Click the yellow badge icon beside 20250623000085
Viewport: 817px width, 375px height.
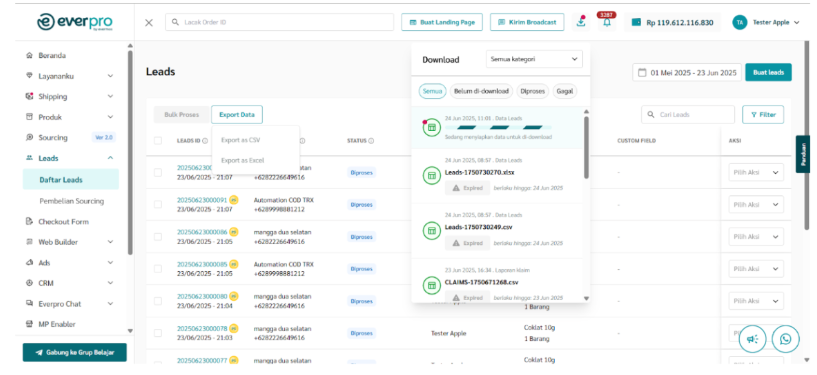(x=234, y=264)
